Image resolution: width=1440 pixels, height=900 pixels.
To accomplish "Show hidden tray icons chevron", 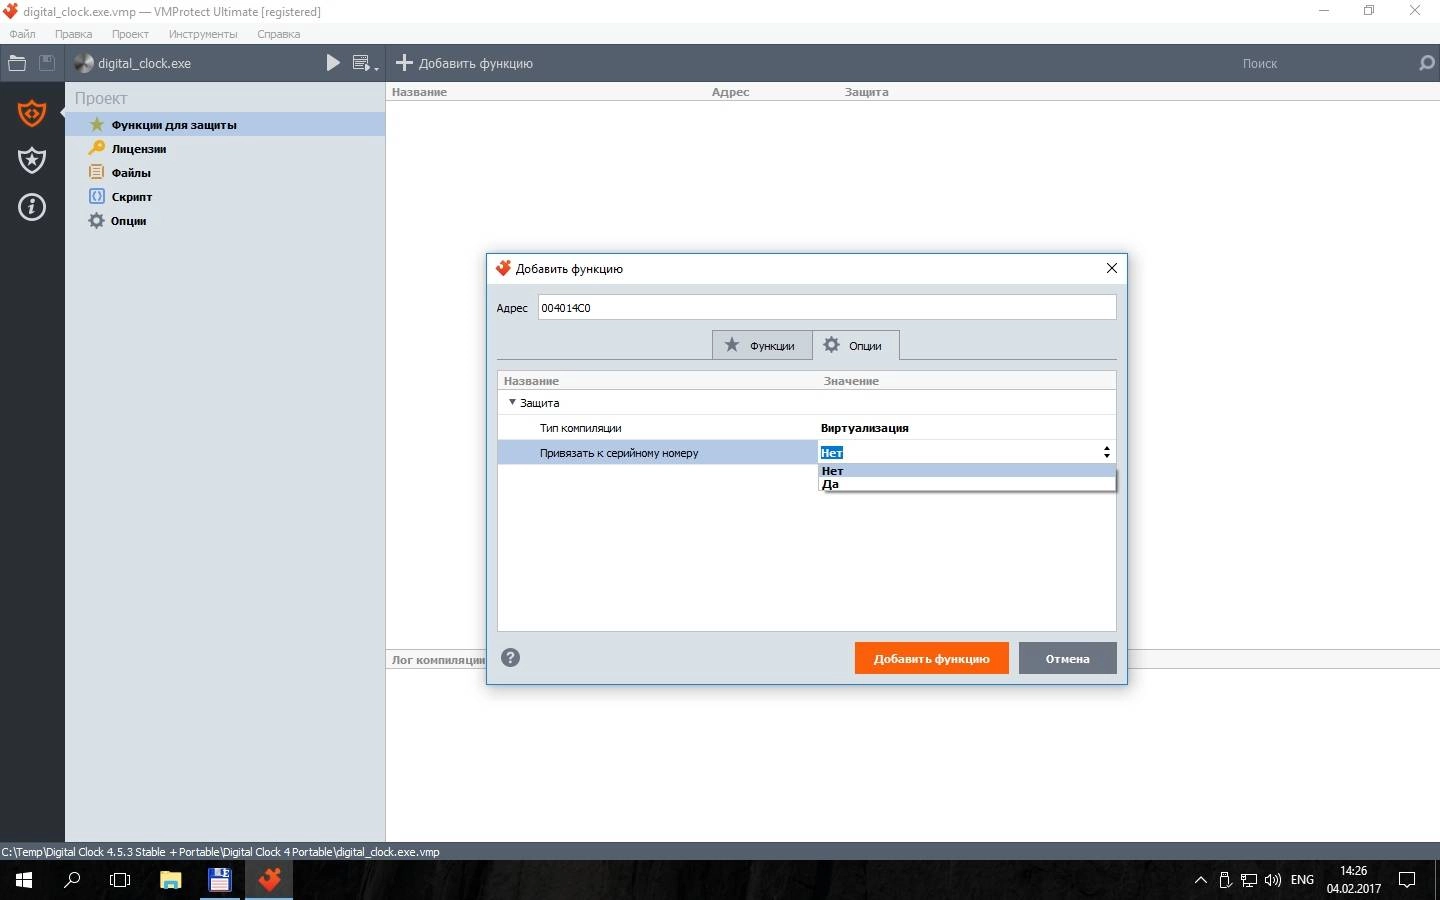I will coord(1201,880).
